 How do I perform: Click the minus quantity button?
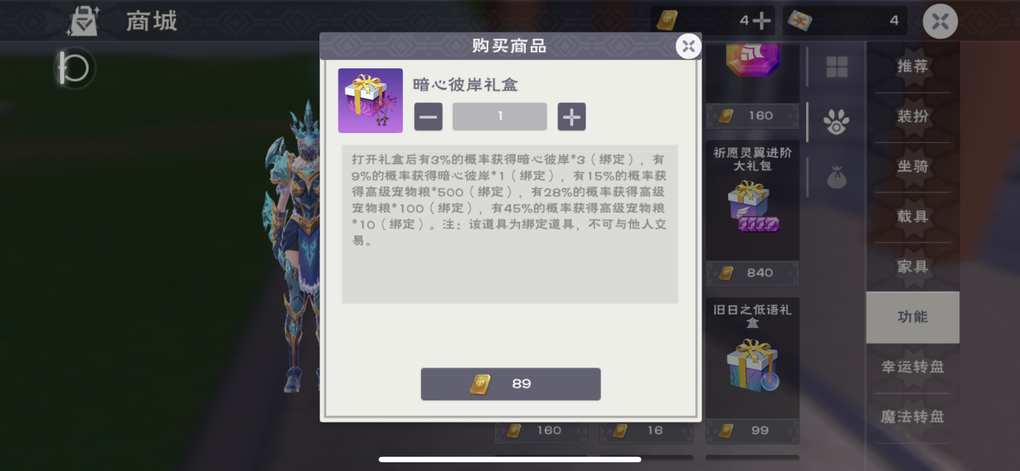tap(428, 116)
